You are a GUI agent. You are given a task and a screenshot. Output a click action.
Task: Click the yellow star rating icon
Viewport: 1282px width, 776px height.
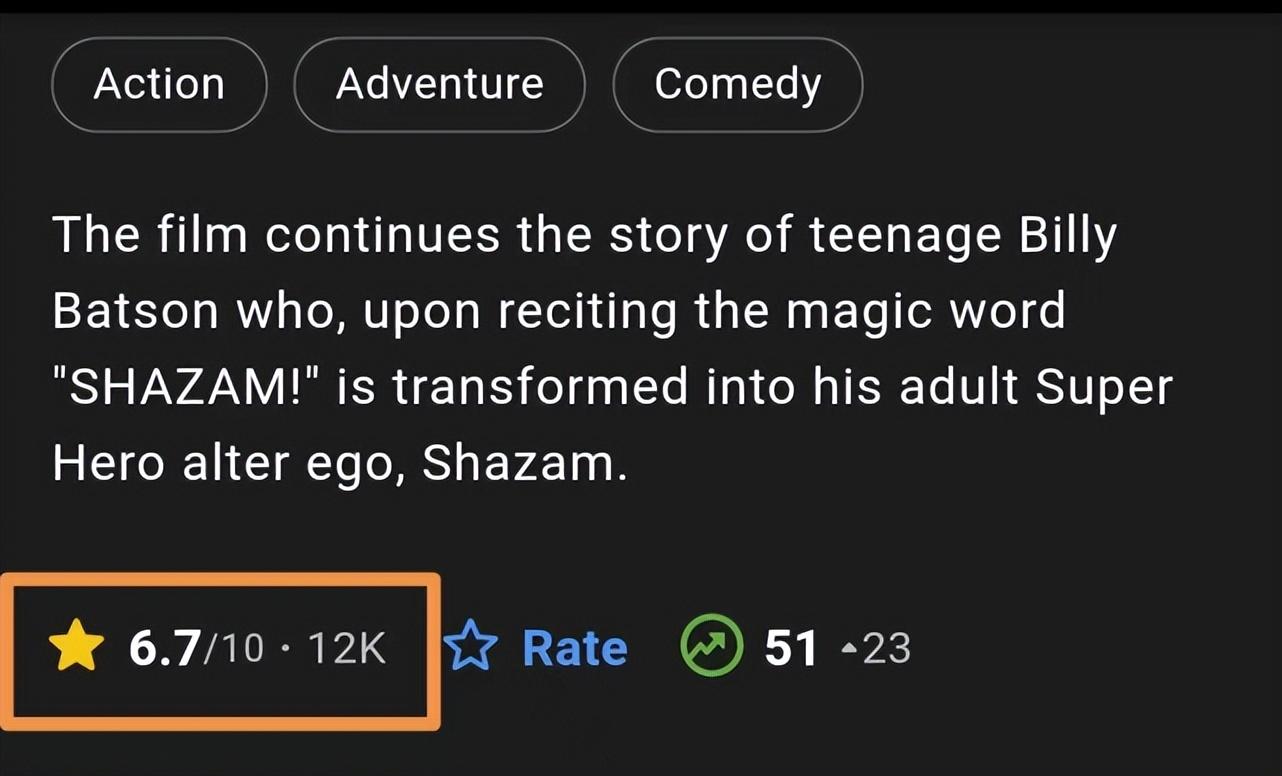(76, 647)
